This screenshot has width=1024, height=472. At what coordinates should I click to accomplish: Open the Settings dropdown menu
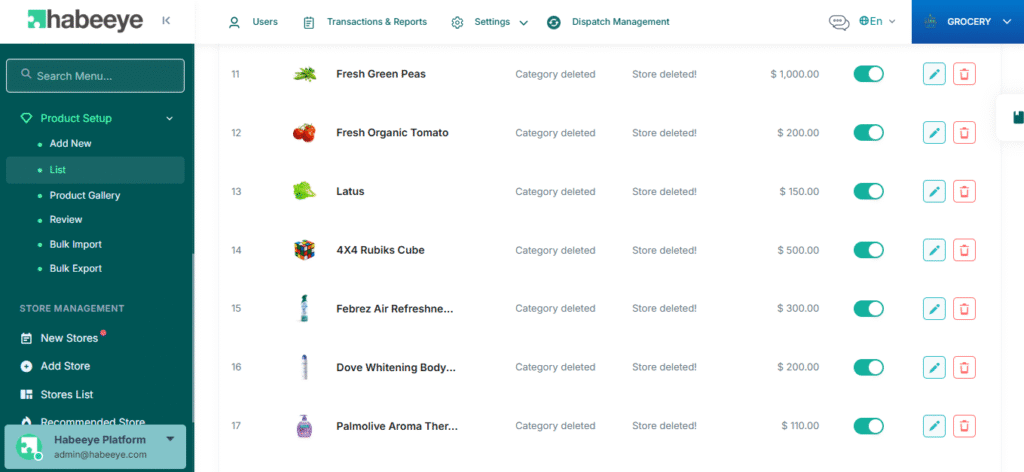click(489, 22)
